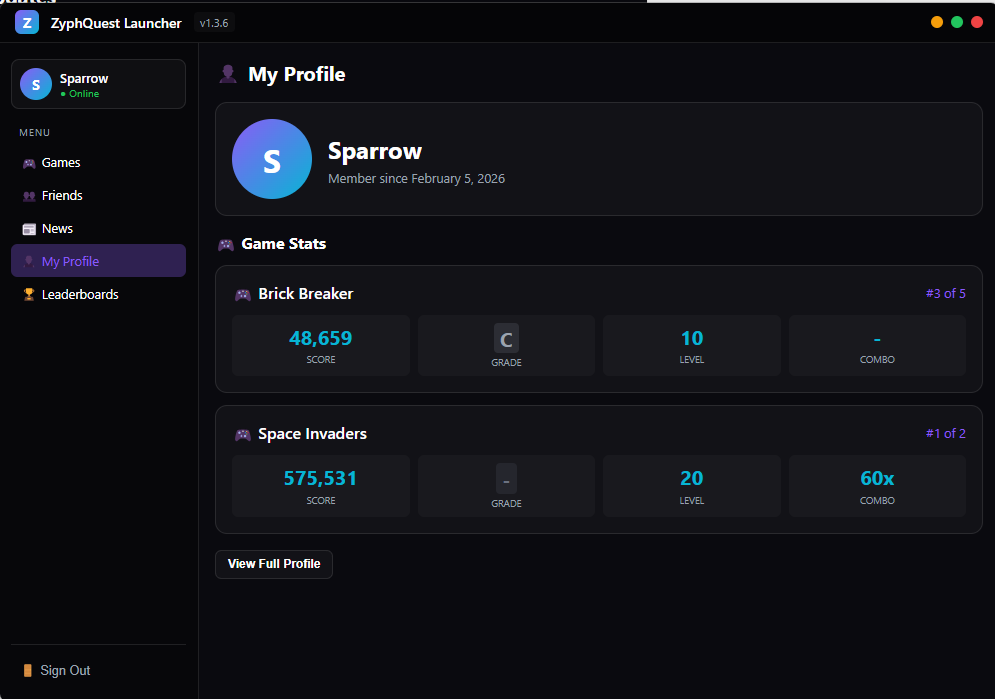Select the Space Invaders 575,531 score tile
995x699 pixels.
point(320,486)
